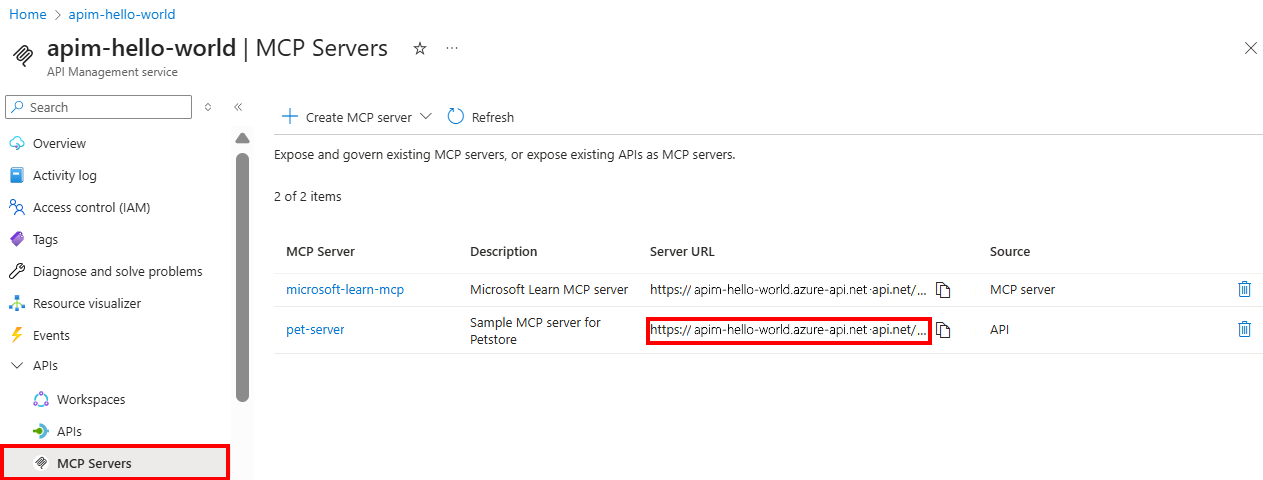
Task: Click the expand/collapse arrows next to search
Action: click(x=208, y=107)
